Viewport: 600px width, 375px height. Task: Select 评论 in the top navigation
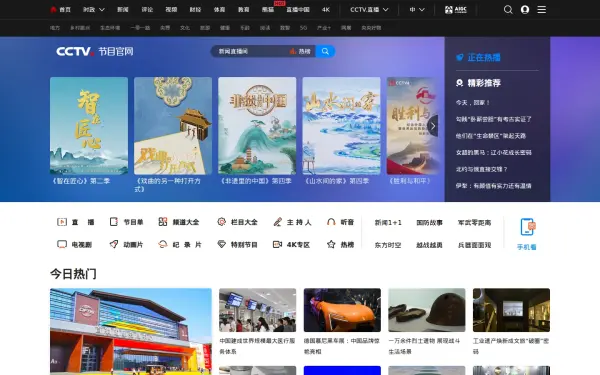[x=147, y=10]
